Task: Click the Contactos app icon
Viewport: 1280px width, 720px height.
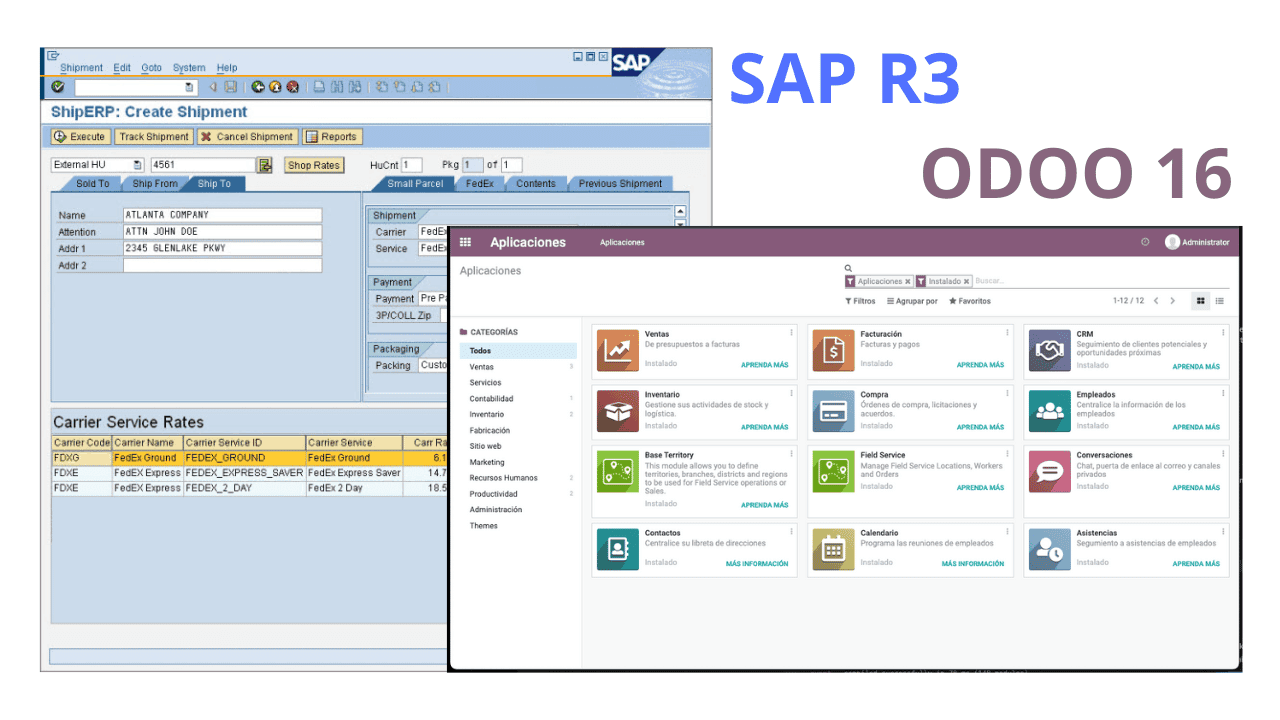Action: [618, 549]
